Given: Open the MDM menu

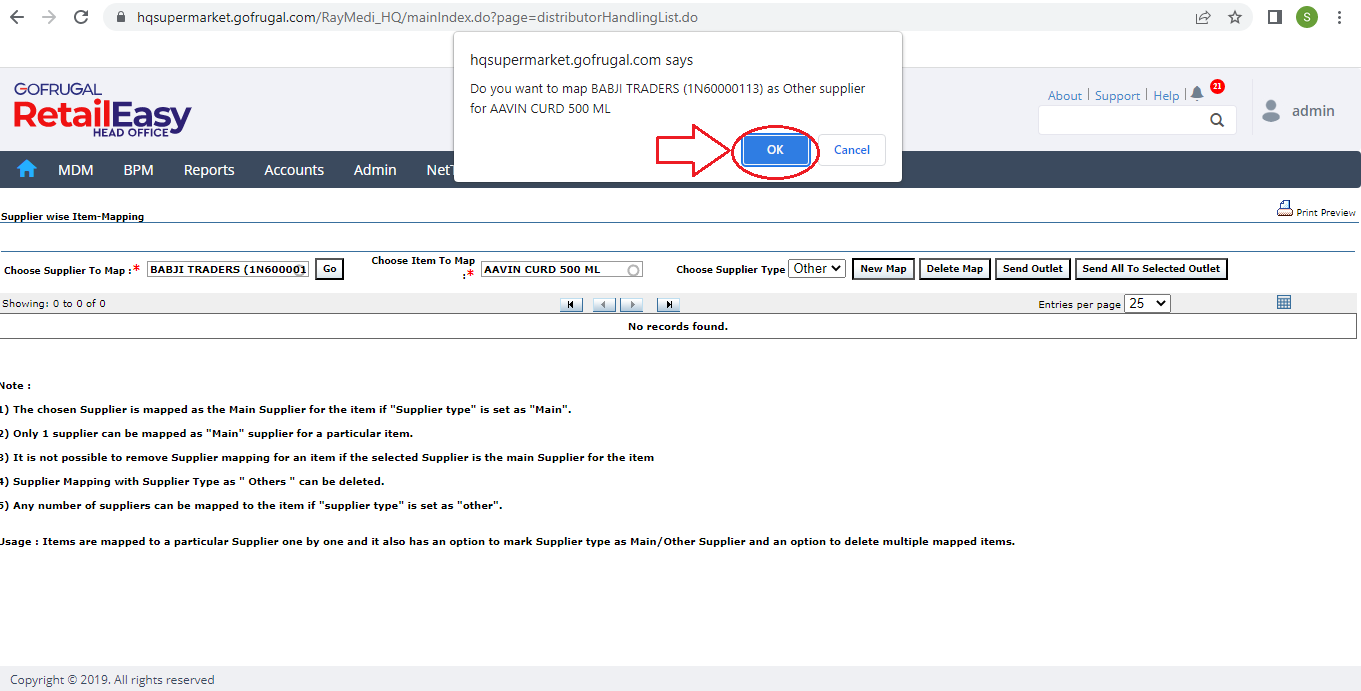Looking at the screenshot, I should (76, 170).
